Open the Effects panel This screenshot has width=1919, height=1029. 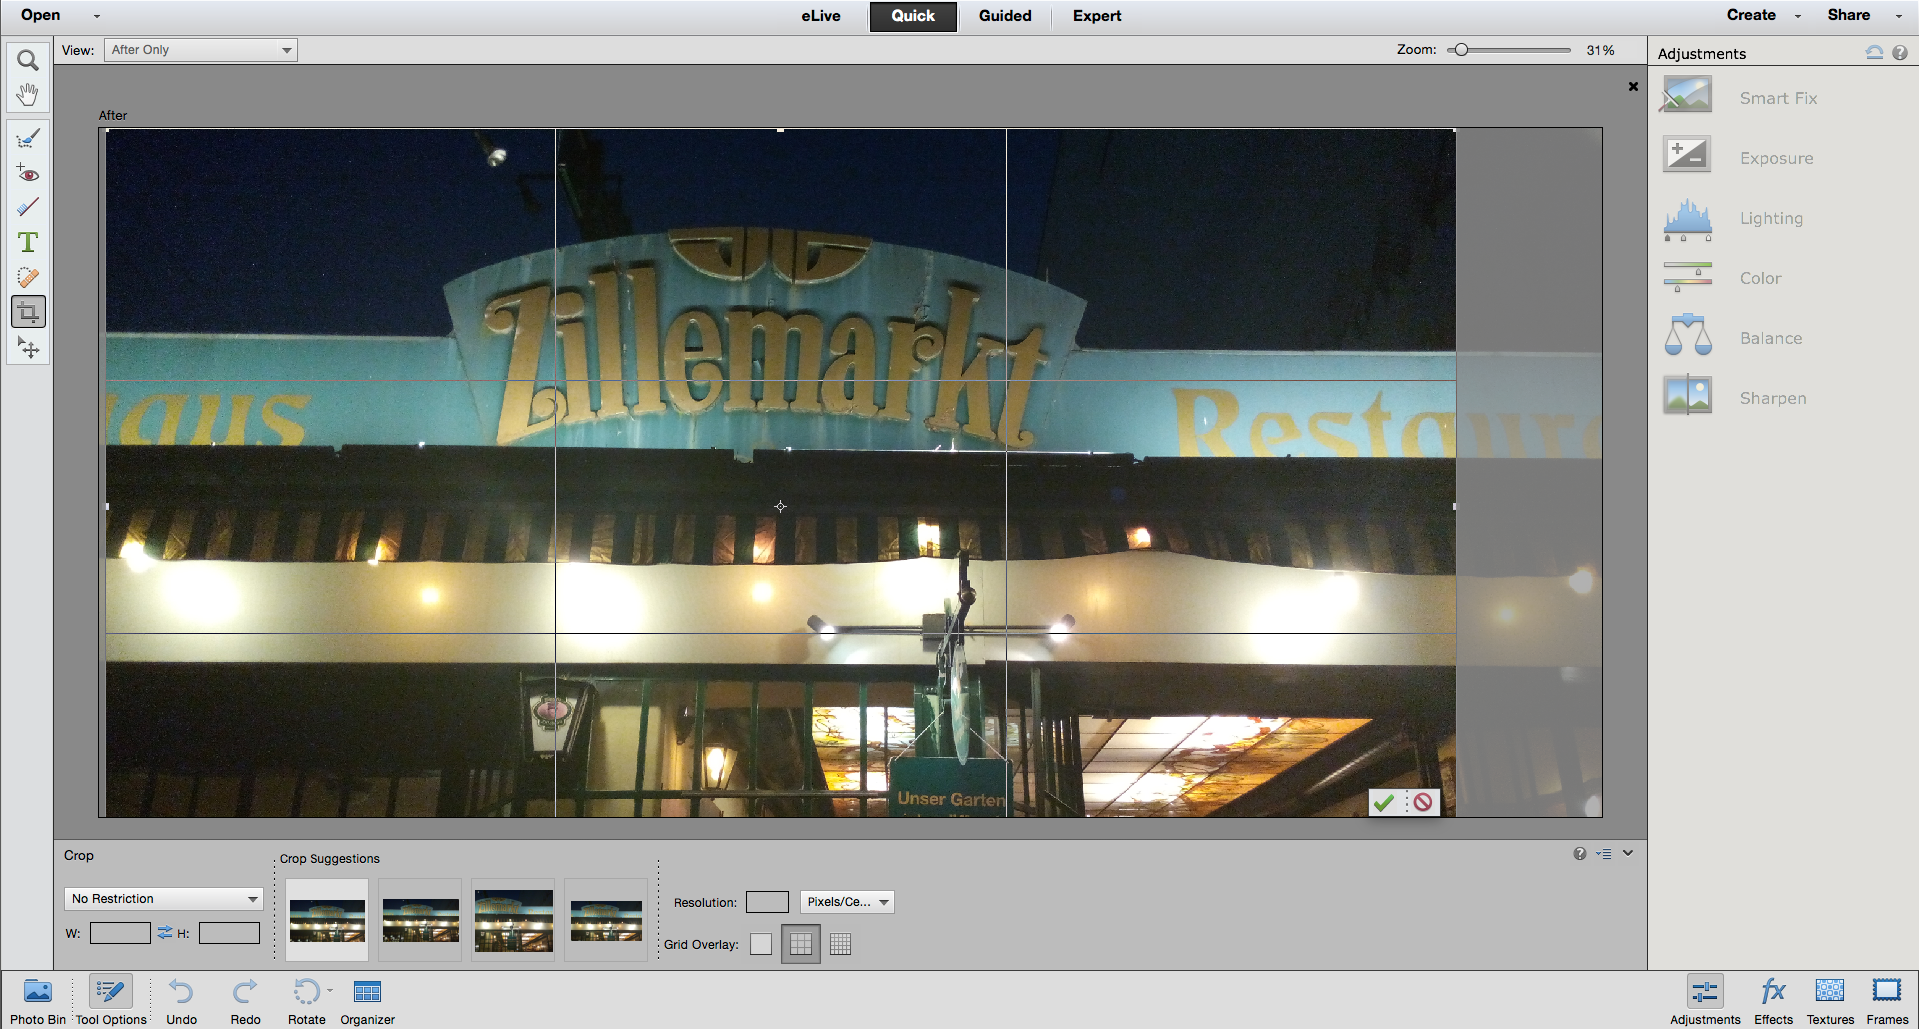(x=1773, y=1001)
